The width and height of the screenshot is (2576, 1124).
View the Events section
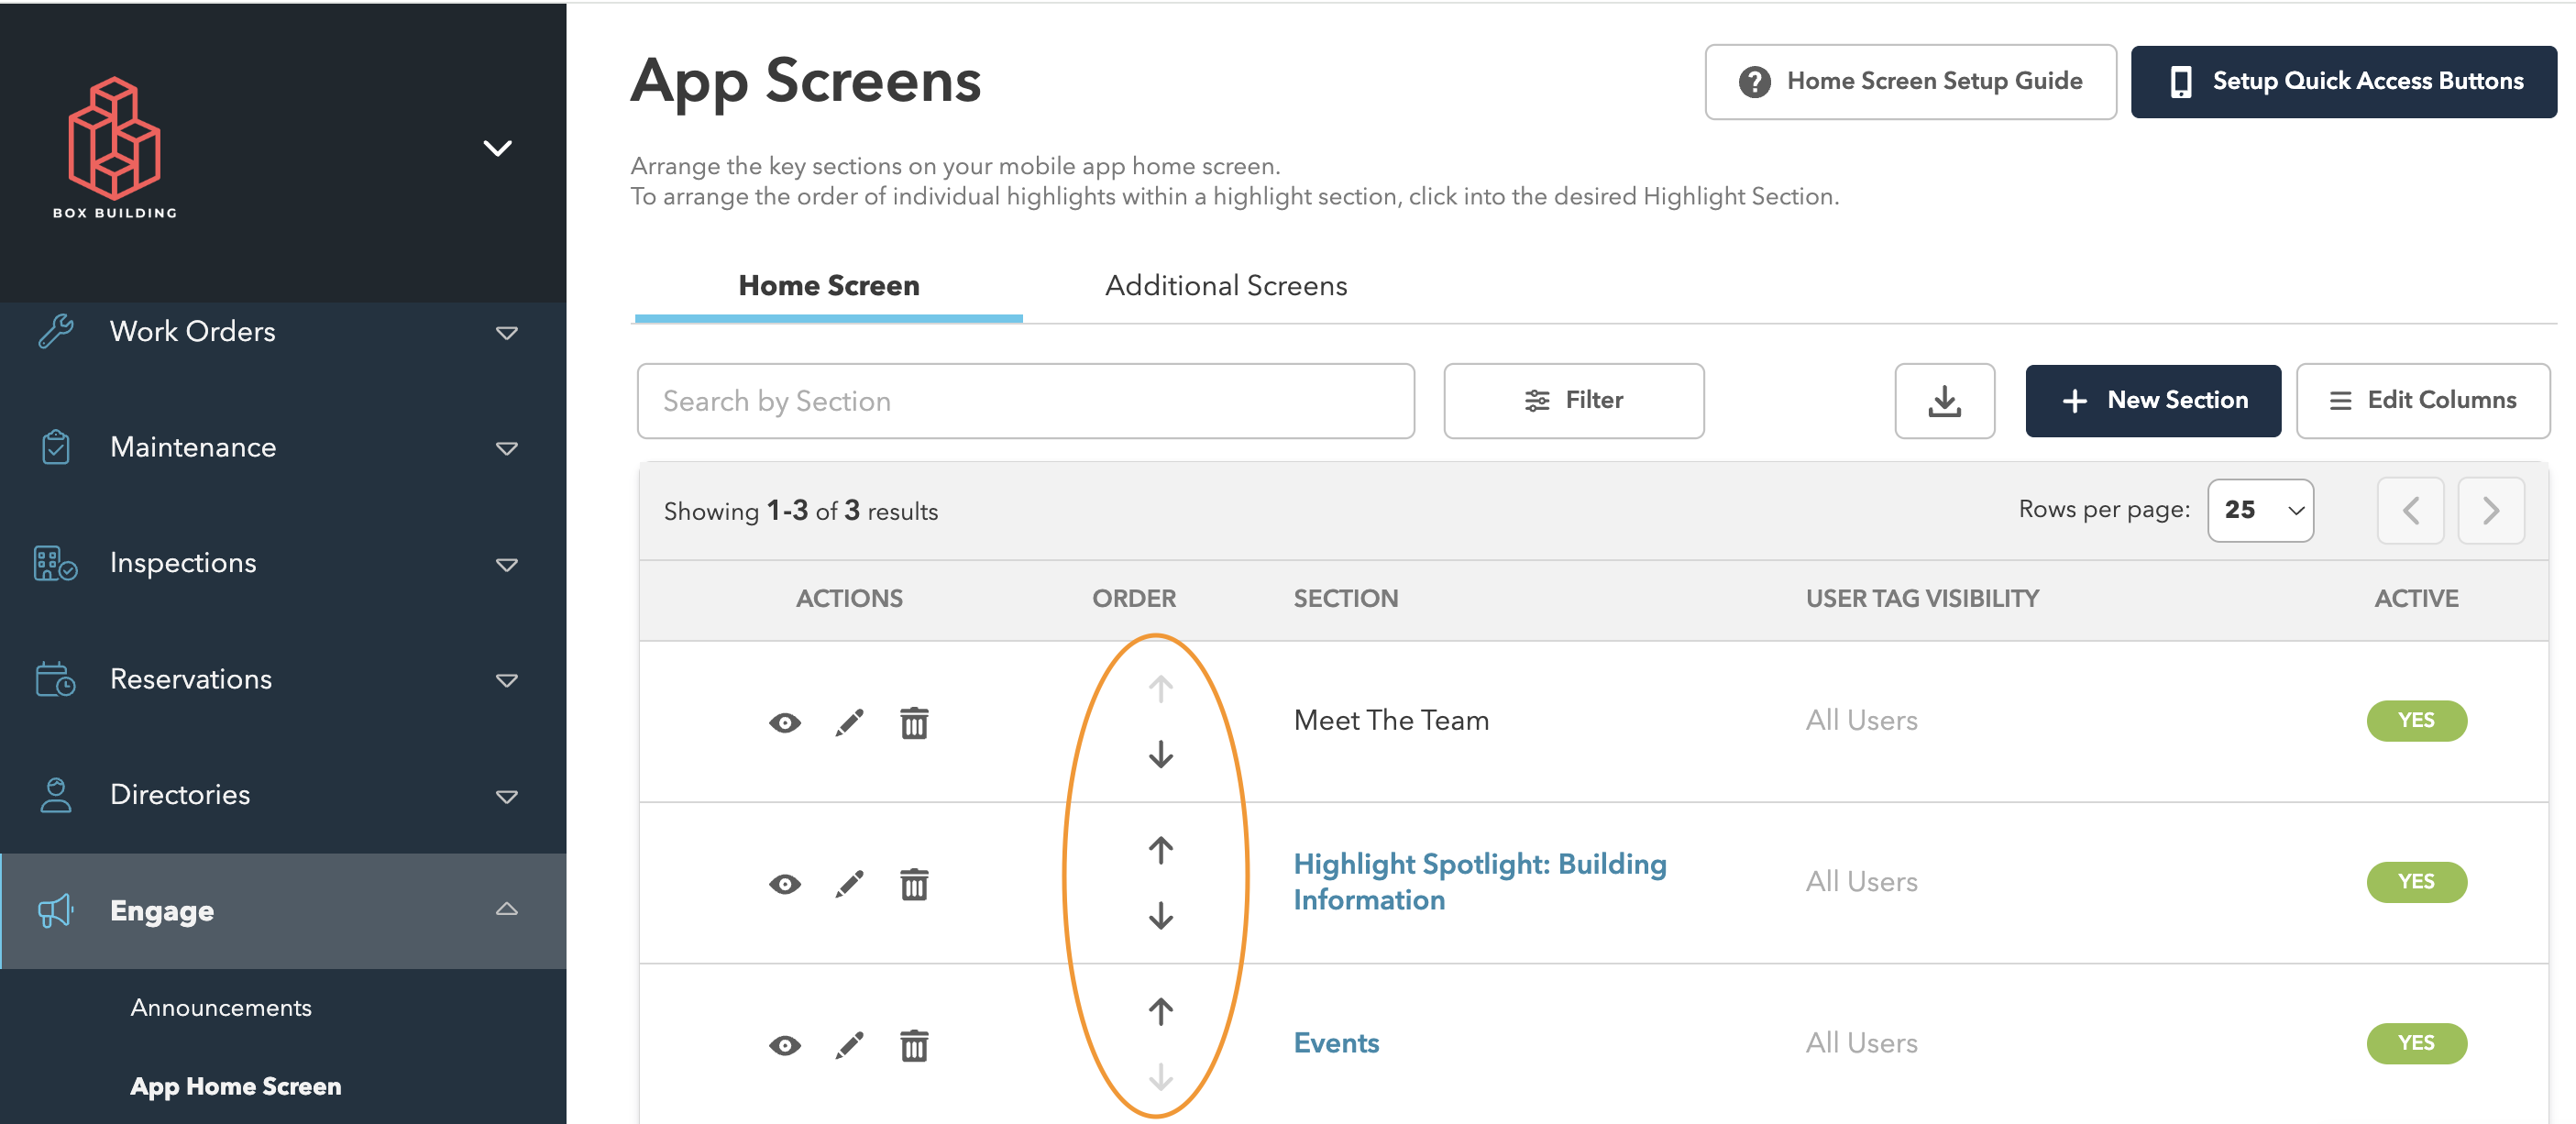click(x=785, y=1046)
